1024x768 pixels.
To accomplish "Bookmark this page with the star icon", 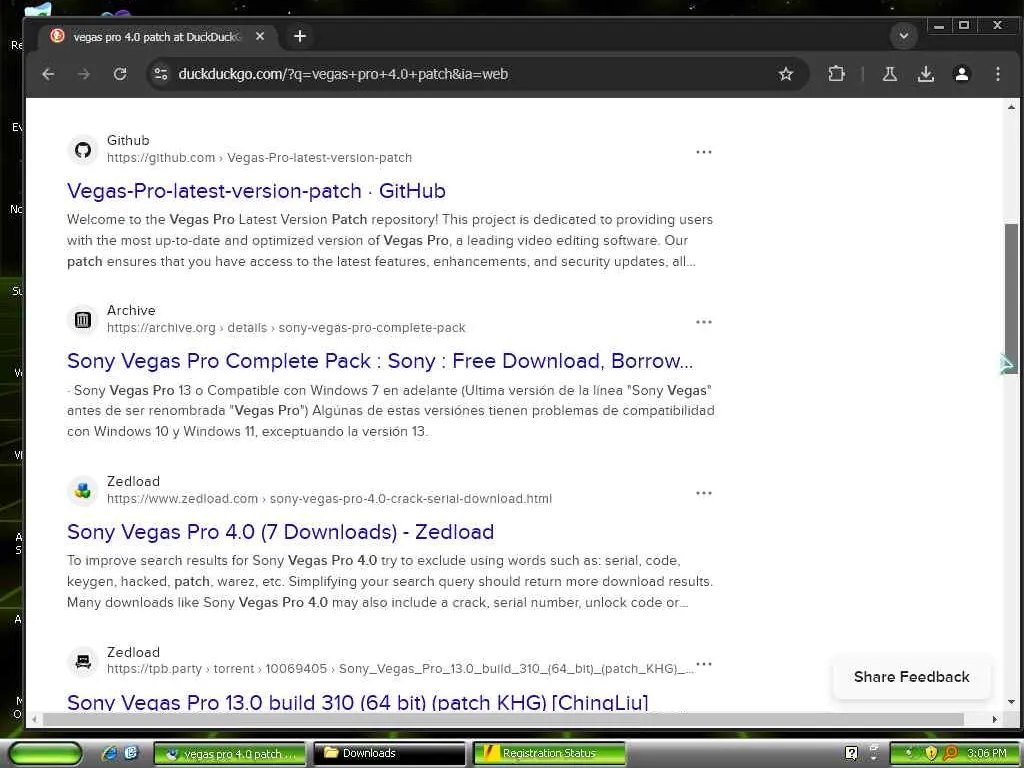I will pyautogui.click(x=786, y=74).
